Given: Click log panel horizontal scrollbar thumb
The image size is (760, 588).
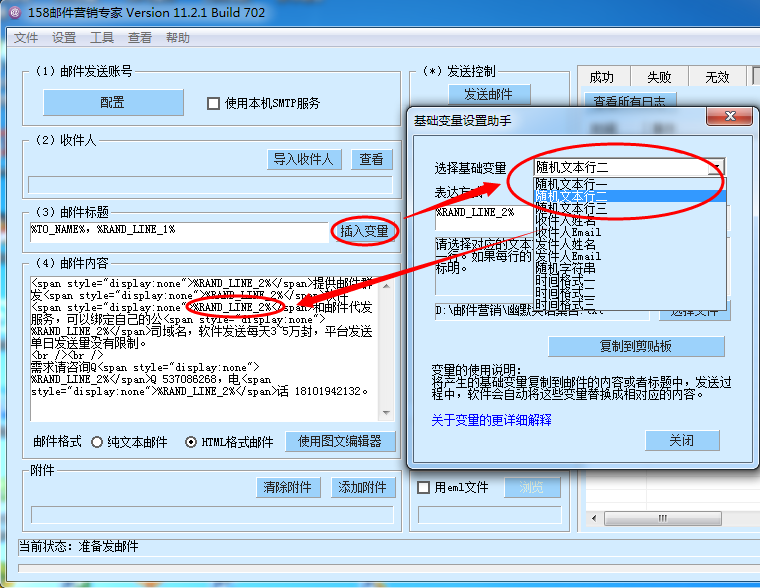Looking at the screenshot, I should 663,518.
